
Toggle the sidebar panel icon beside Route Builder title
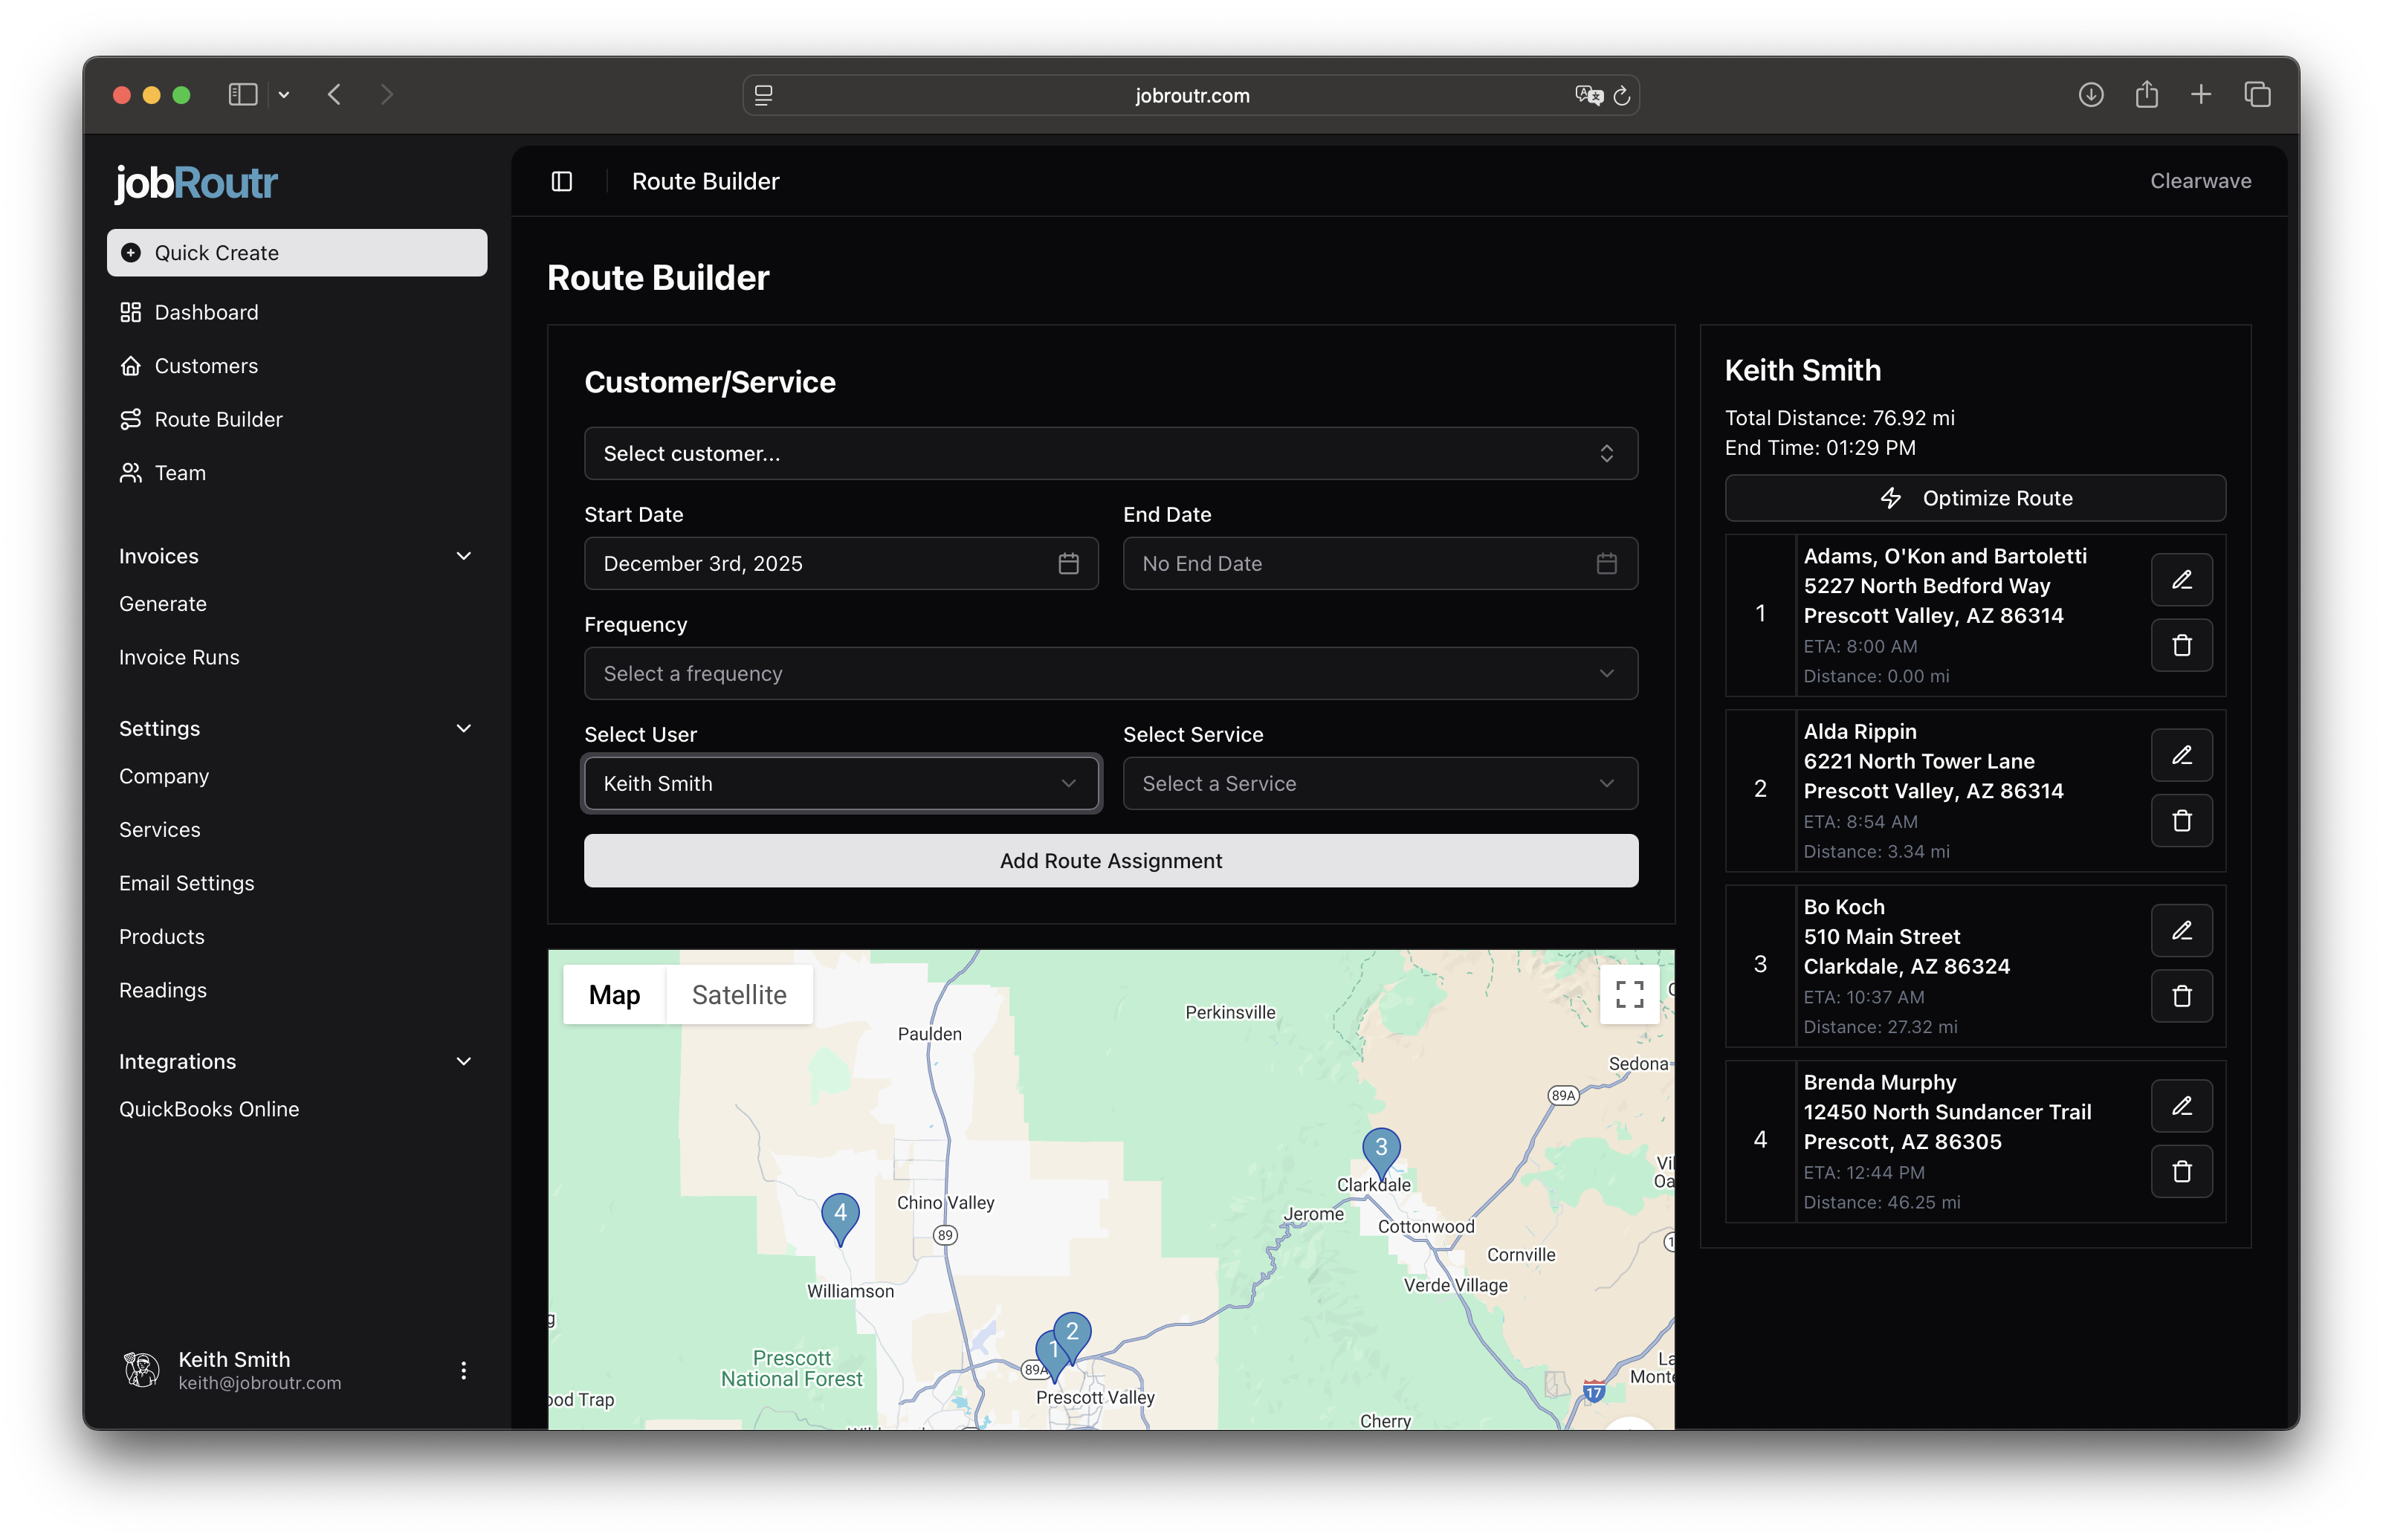(561, 181)
